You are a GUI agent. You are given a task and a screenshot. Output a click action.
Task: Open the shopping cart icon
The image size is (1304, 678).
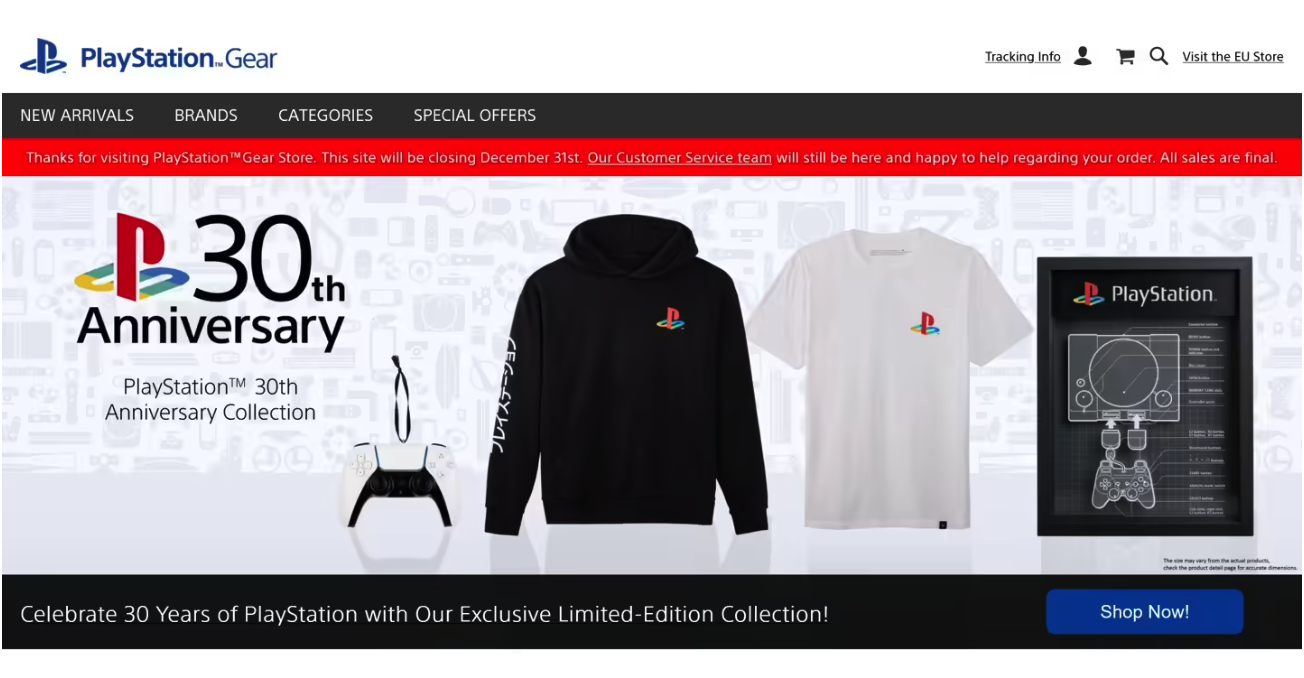pyautogui.click(x=1125, y=57)
